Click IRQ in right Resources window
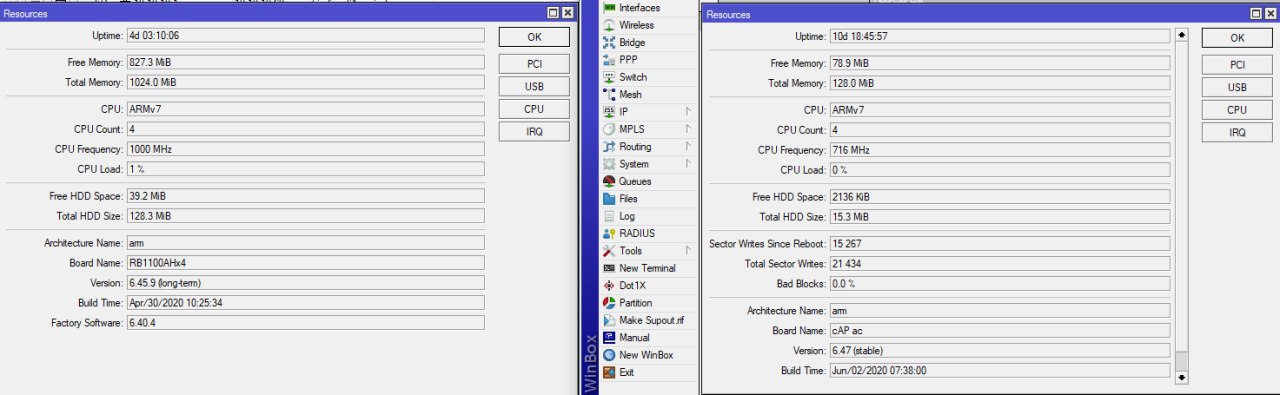The width and height of the screenshot is (1280, 395). click(1237, 133)
